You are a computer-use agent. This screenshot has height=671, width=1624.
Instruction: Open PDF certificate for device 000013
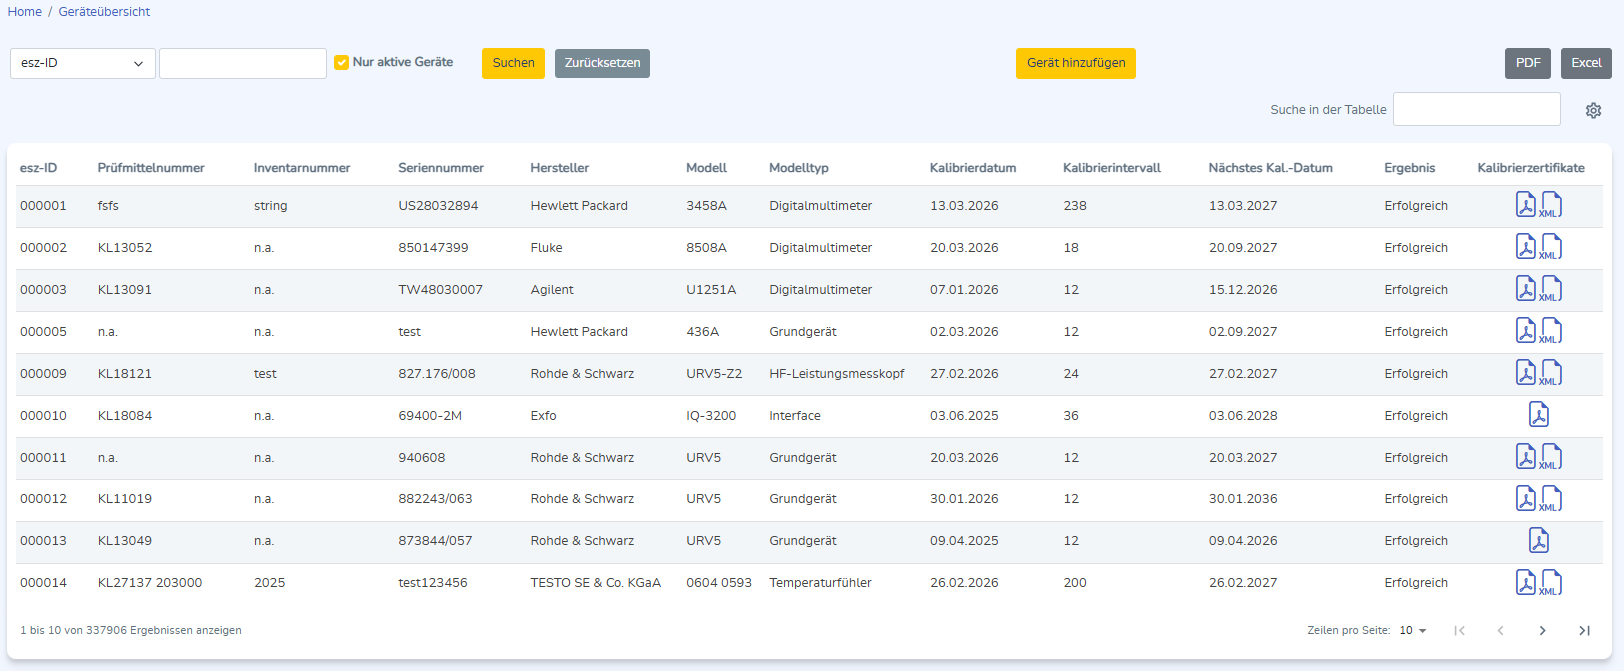[1538, 541]
